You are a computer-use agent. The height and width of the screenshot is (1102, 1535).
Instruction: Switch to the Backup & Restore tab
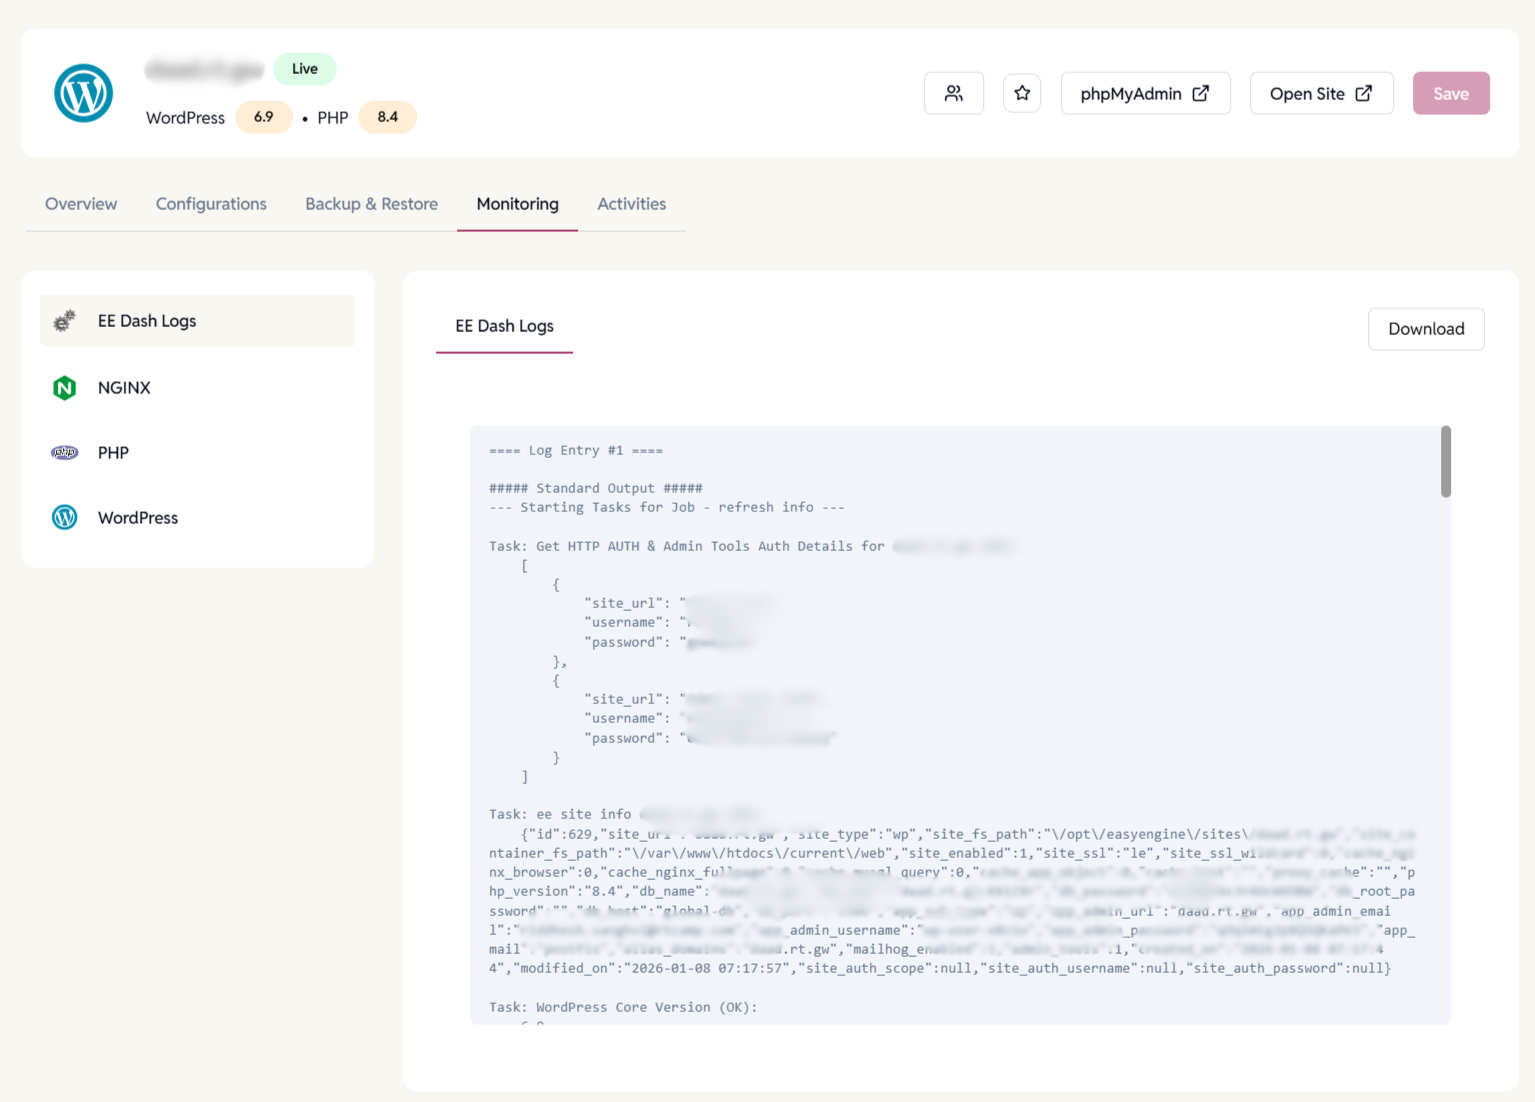(371, 203)
